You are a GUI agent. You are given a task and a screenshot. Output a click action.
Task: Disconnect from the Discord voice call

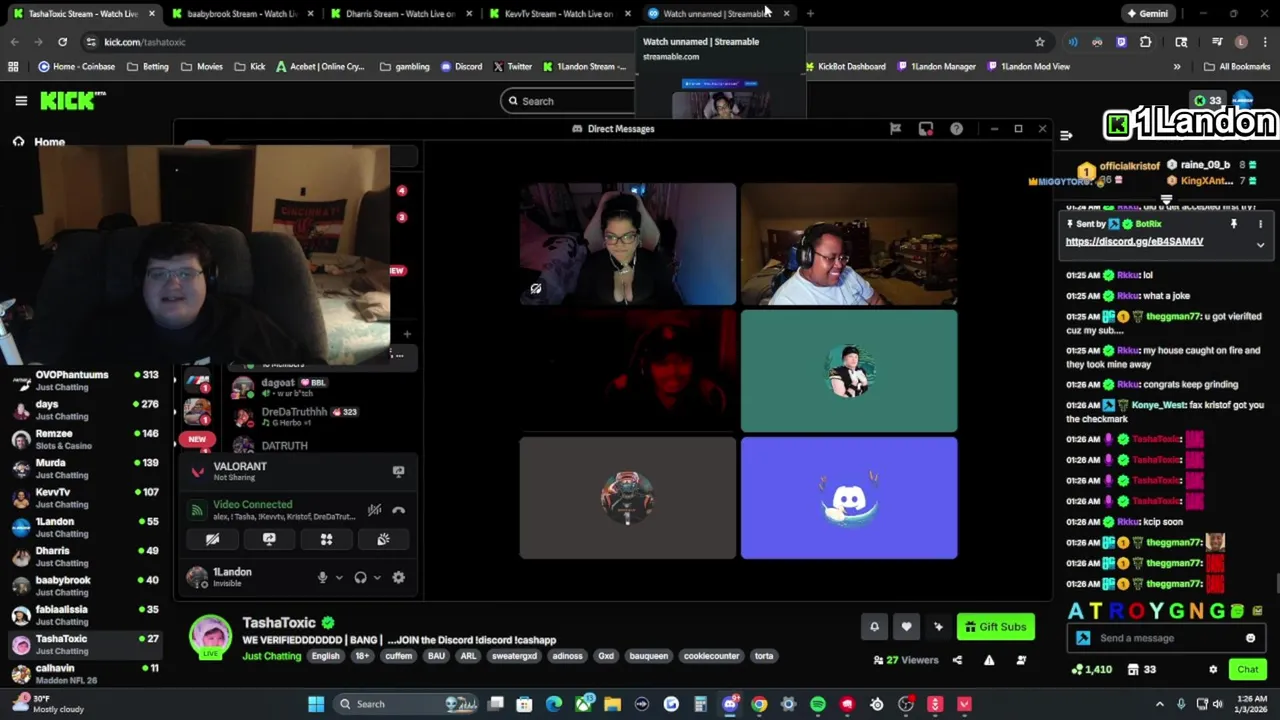pyautogui.click(x=398, y=510)
